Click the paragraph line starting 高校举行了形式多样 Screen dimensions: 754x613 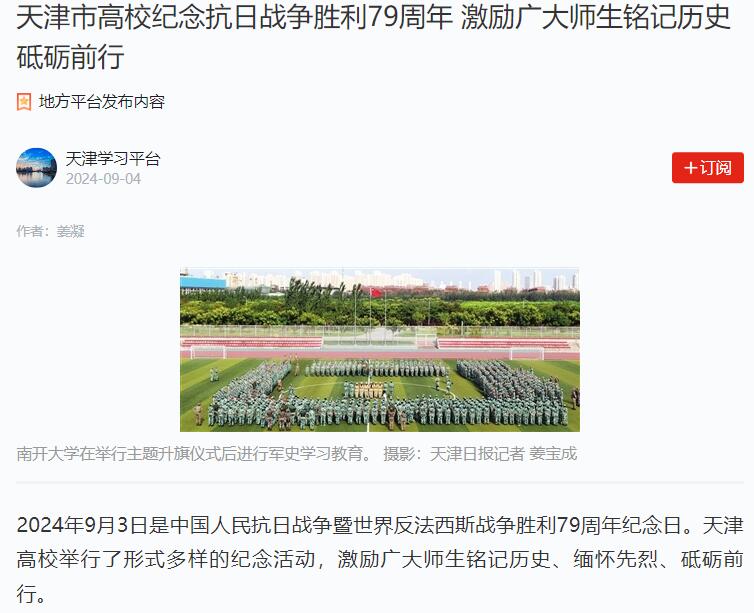tap(380, 559)
